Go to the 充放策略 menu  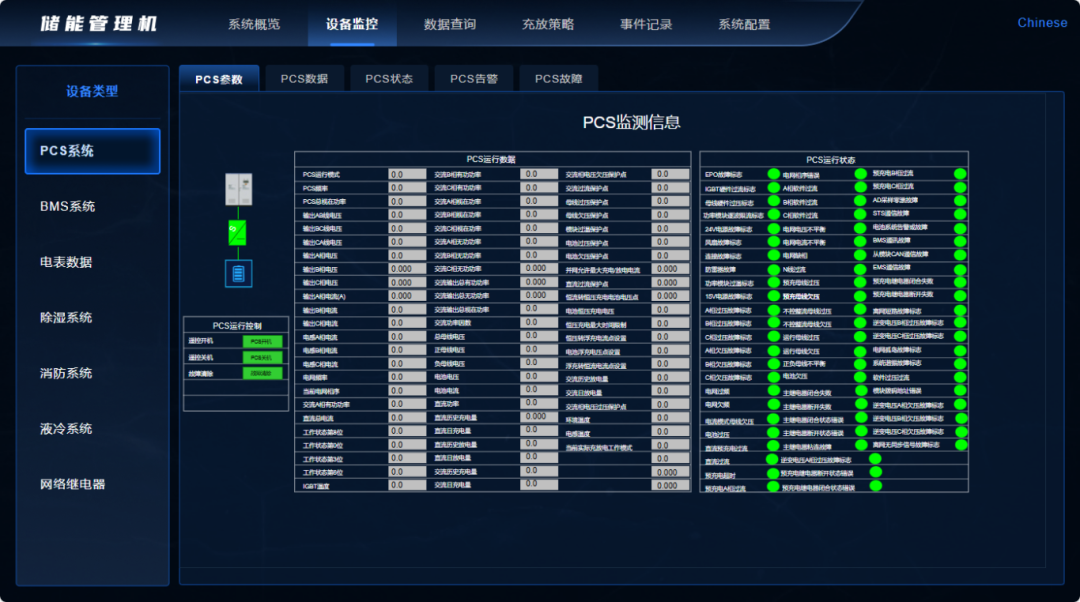[548, 24]
